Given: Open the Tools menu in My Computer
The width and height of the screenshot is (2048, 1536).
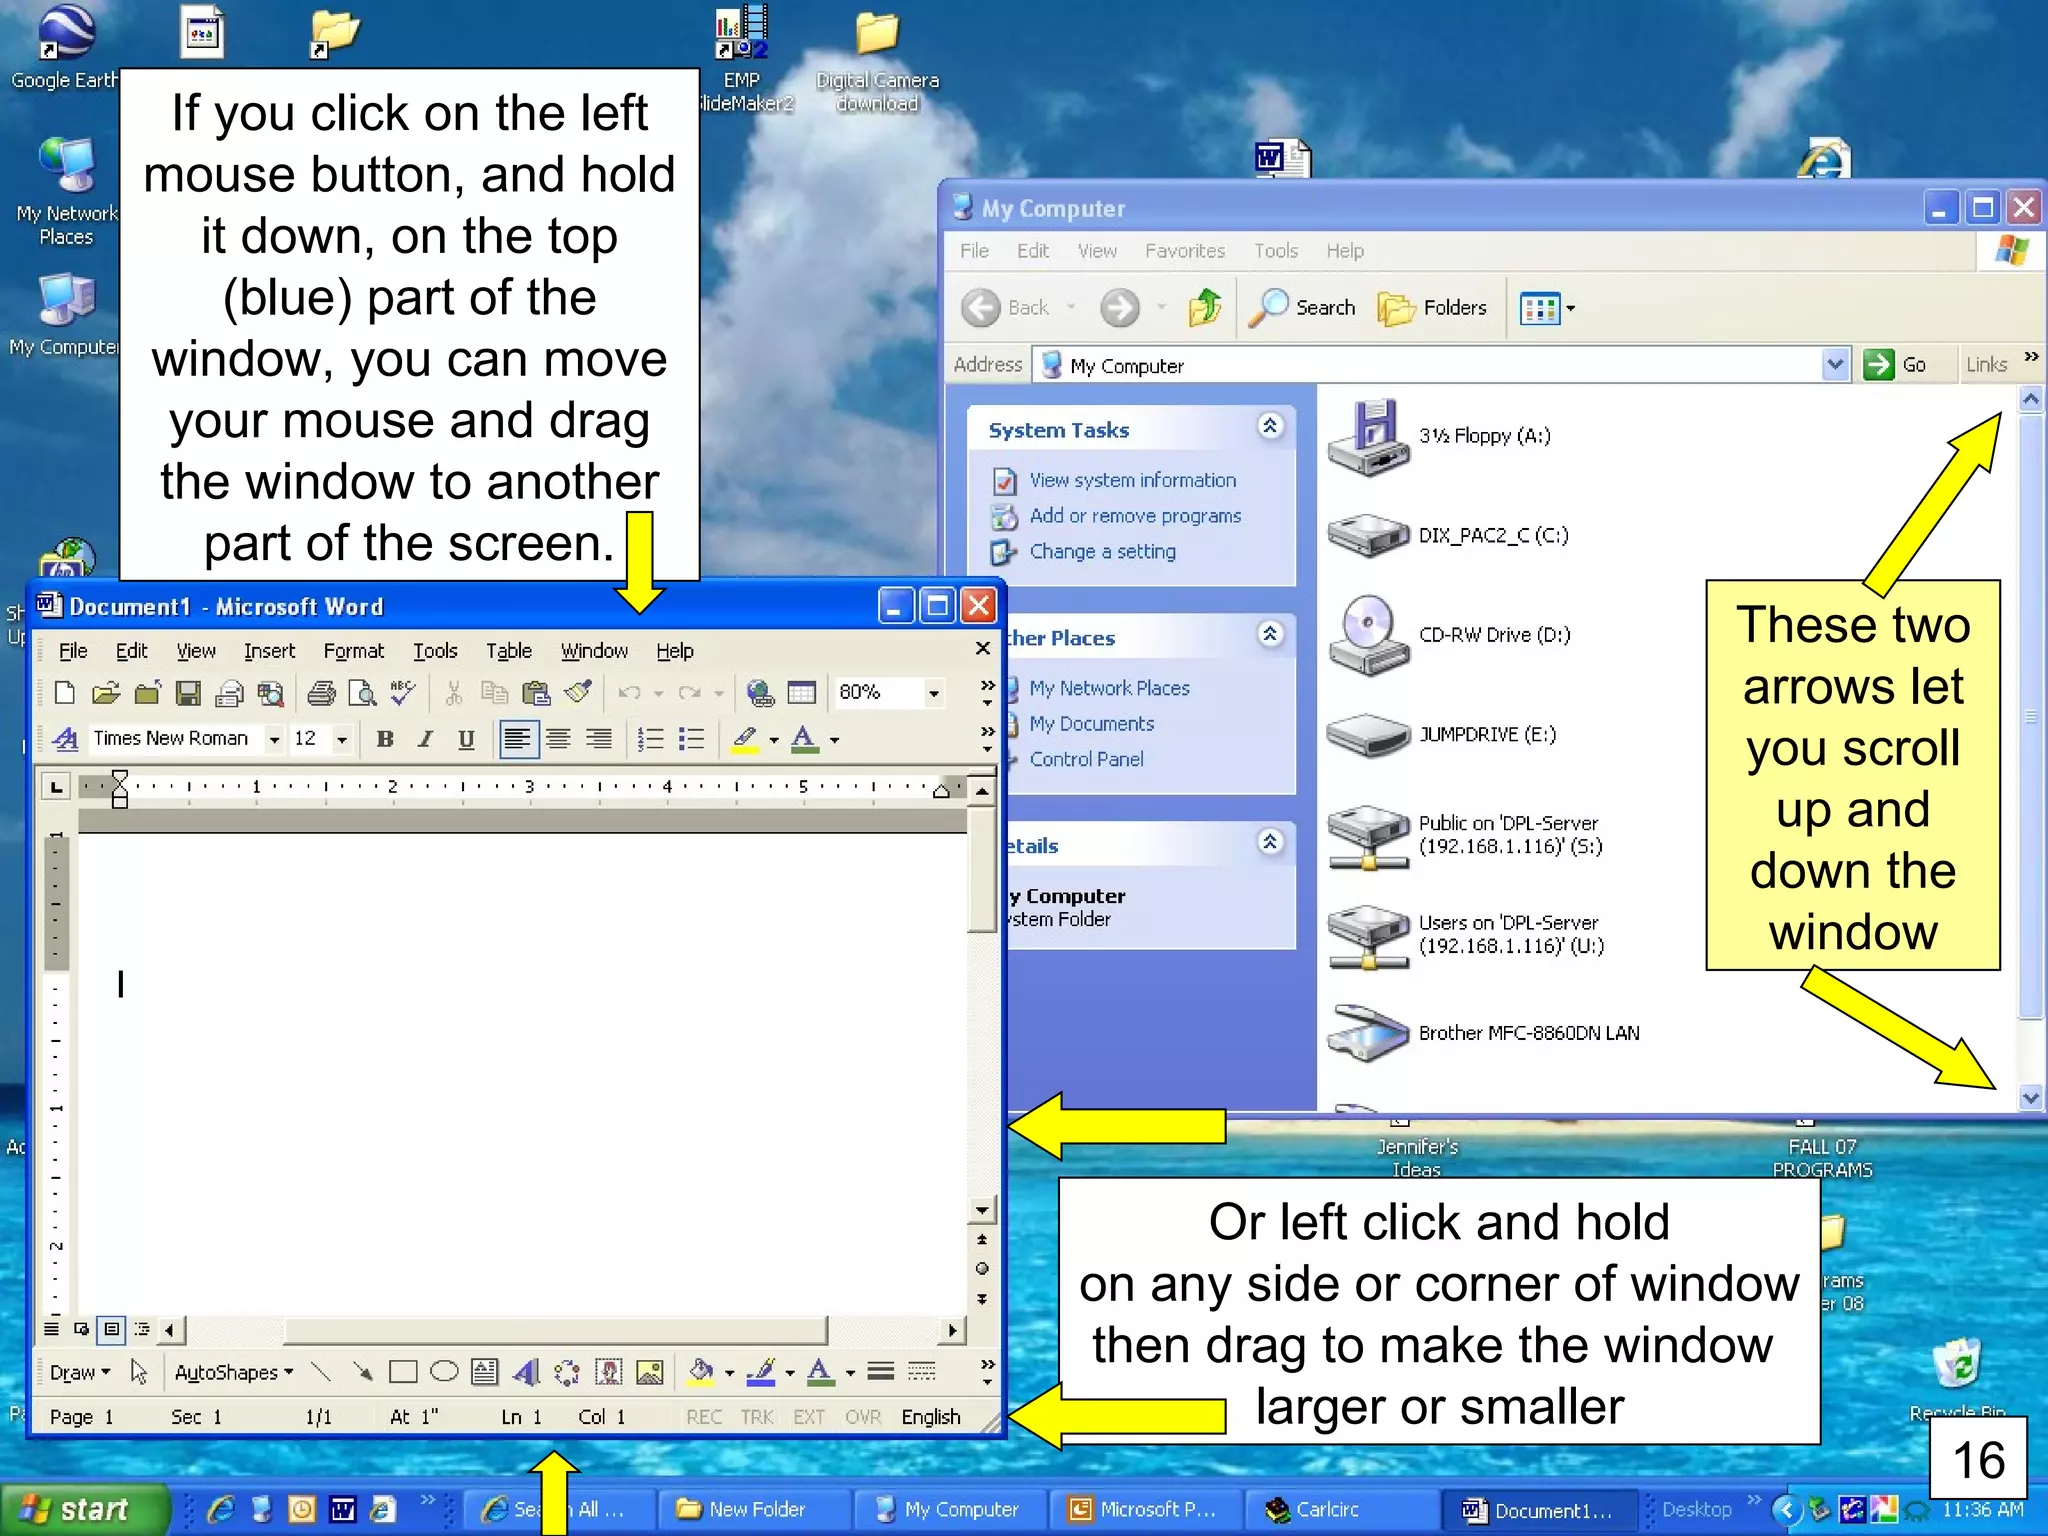Looking at the screenshot, I should 1276,251.
